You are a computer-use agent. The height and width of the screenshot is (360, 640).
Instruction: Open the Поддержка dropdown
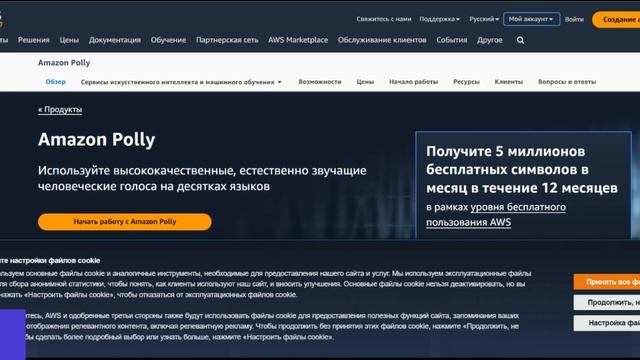(439, 19)
